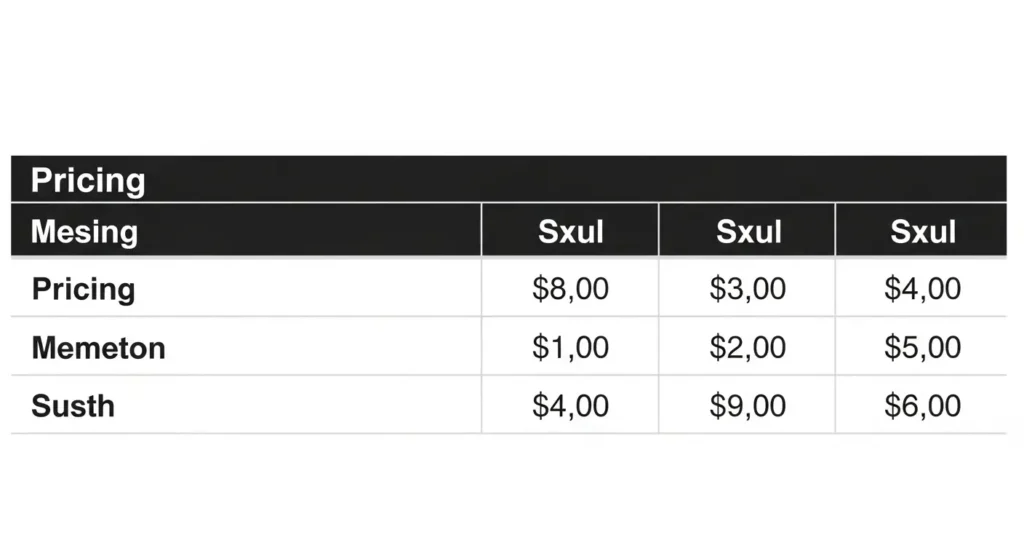Click the $8,00 price cell

pos(571,289)
